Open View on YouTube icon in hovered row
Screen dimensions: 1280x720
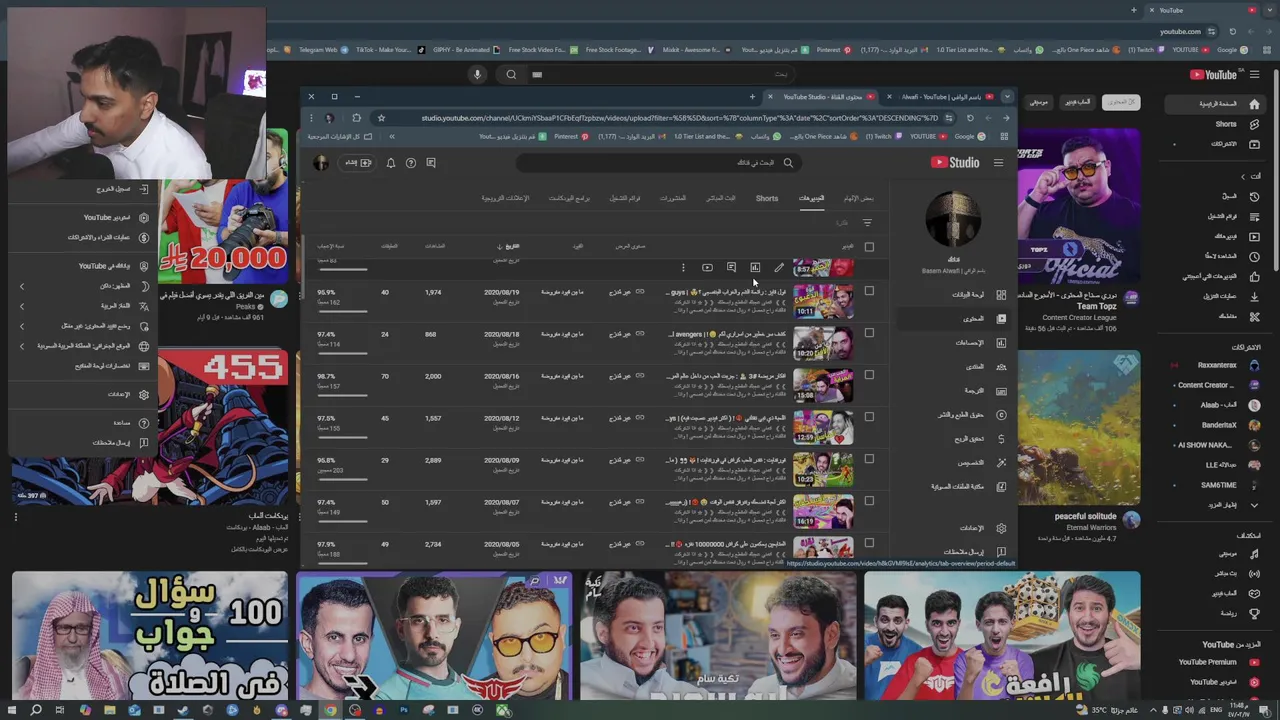coord(707,268)
